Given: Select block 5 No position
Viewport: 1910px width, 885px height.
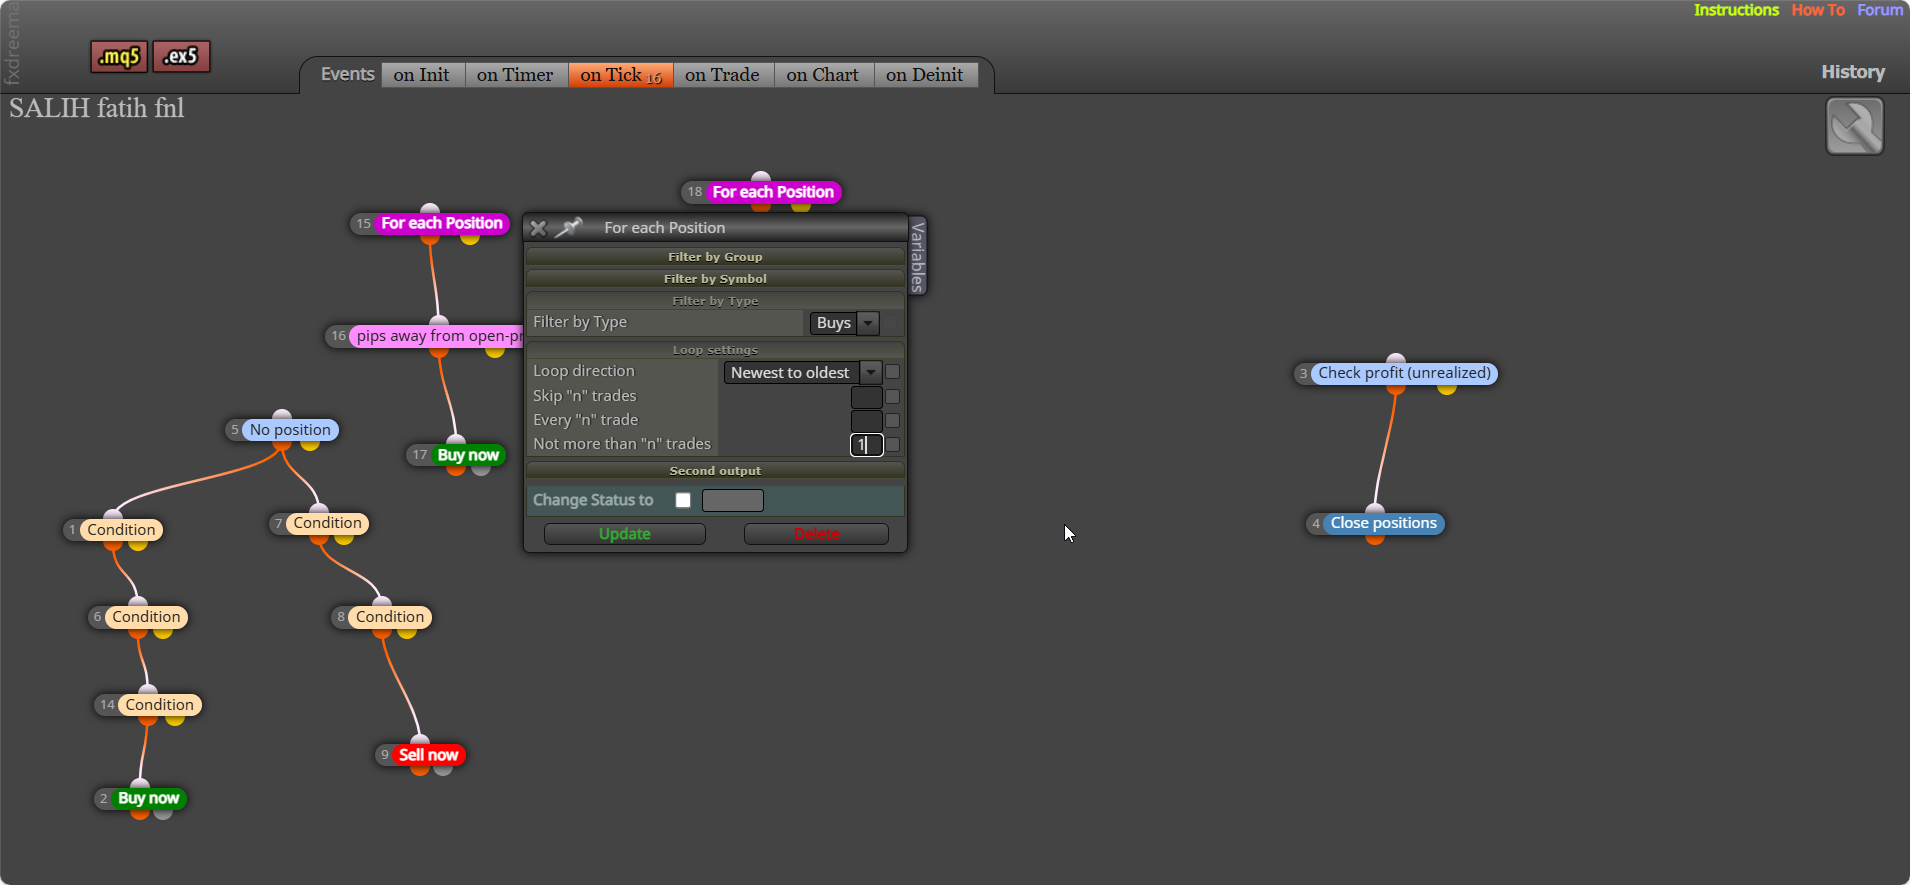Looking at the screenshot, I should [x=290, y=430].
